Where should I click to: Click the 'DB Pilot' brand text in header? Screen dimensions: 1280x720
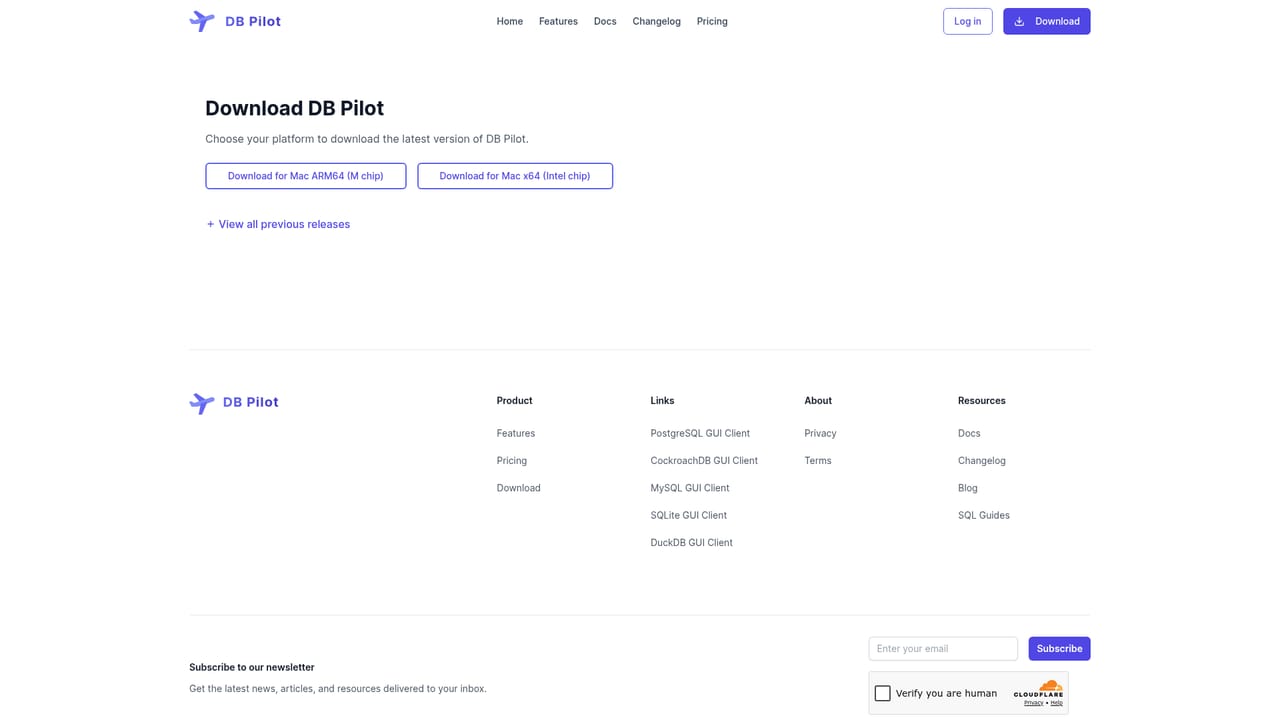click(x=253, y=21)
